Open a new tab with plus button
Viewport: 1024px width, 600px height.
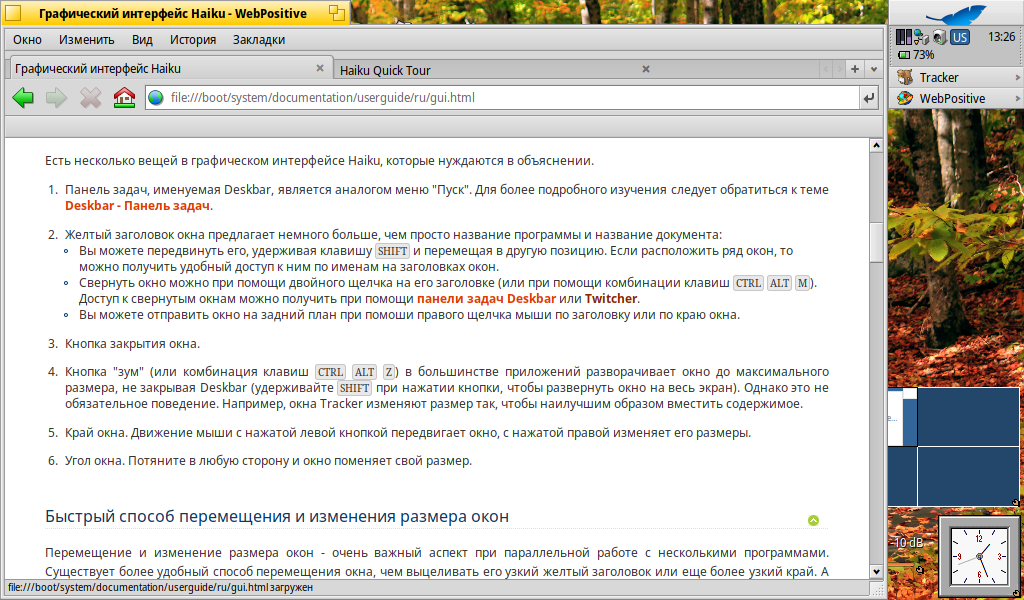[x=855, y=69]
